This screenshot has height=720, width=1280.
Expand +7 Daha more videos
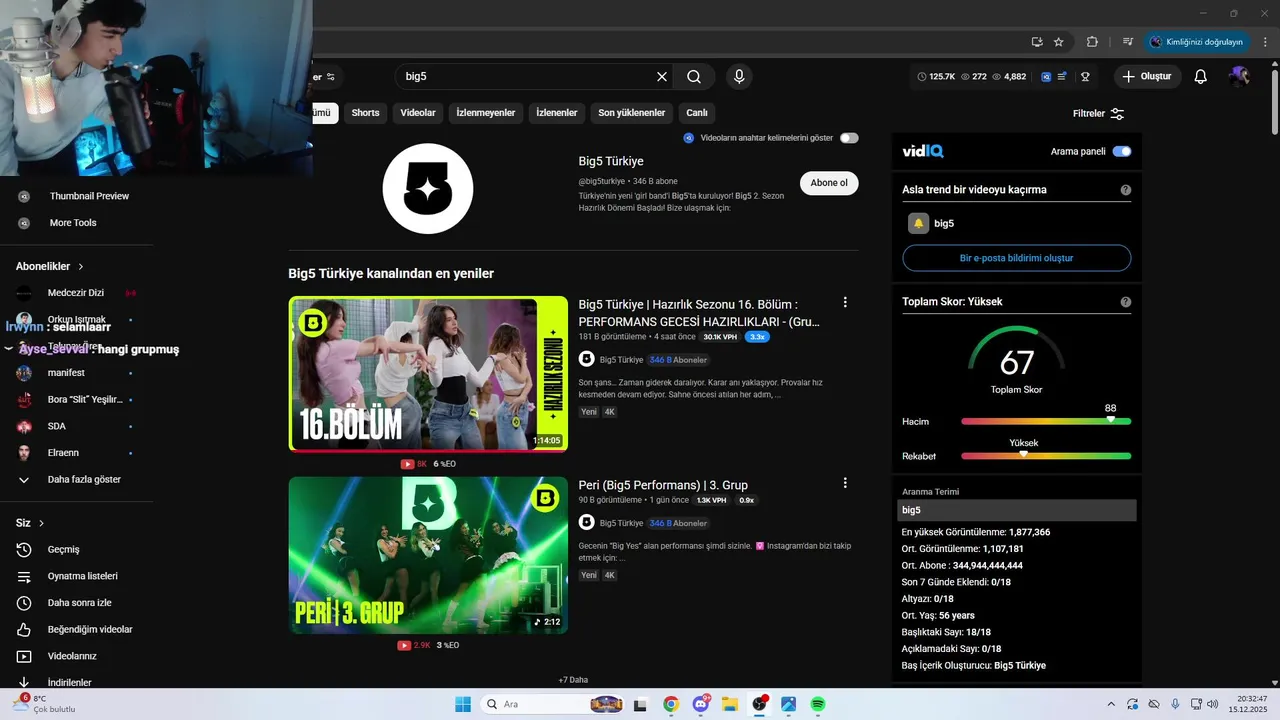click(x=573, y=680)
